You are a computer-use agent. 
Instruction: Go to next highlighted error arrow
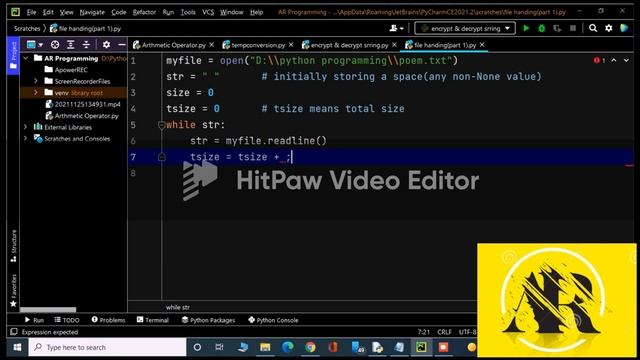point(626,60)
